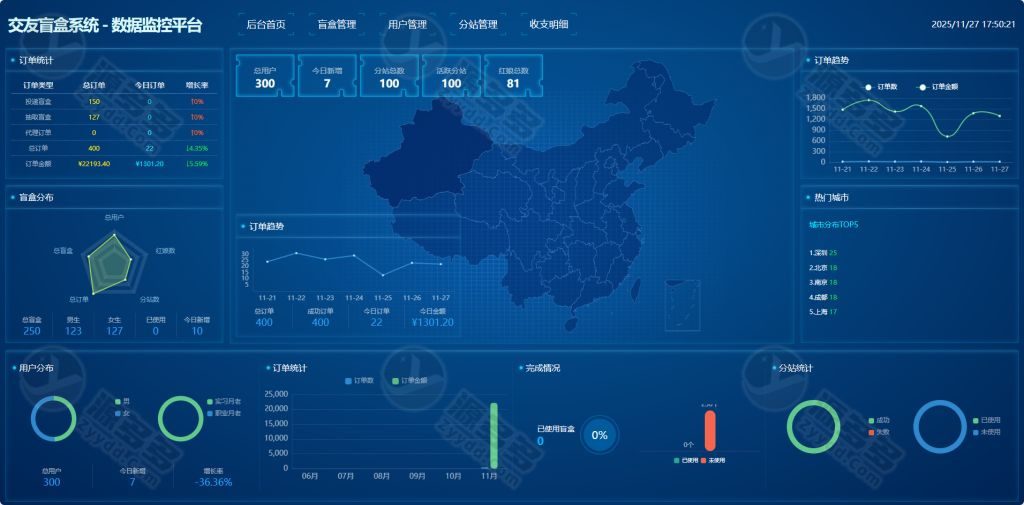Image resolution: width=1024 pixels, height=505 pixels.
Task: Select the 红娘总数 81 stat card
Action: tap(513, 77)
